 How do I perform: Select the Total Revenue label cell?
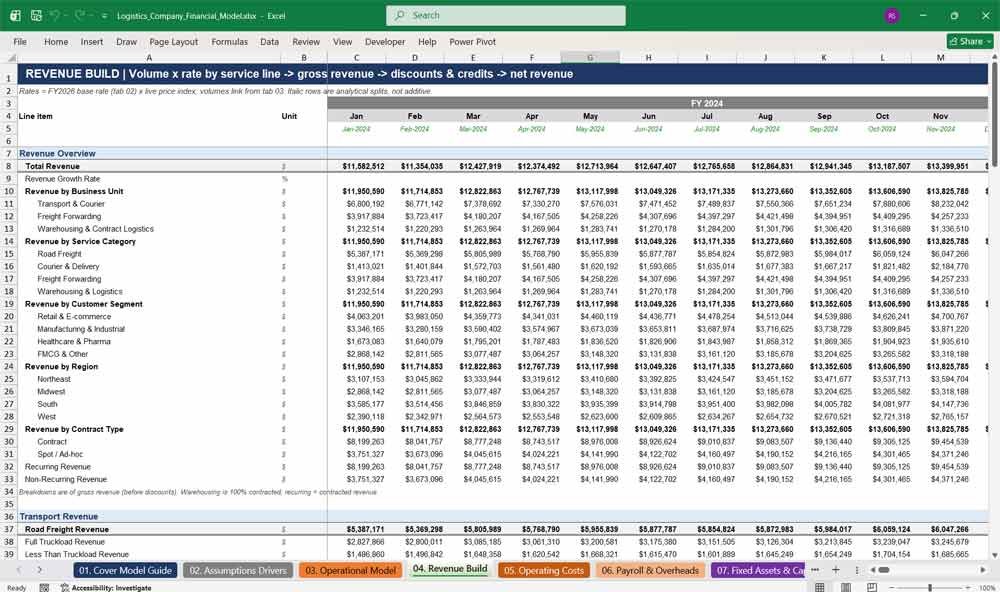click(x=149, y=166)
